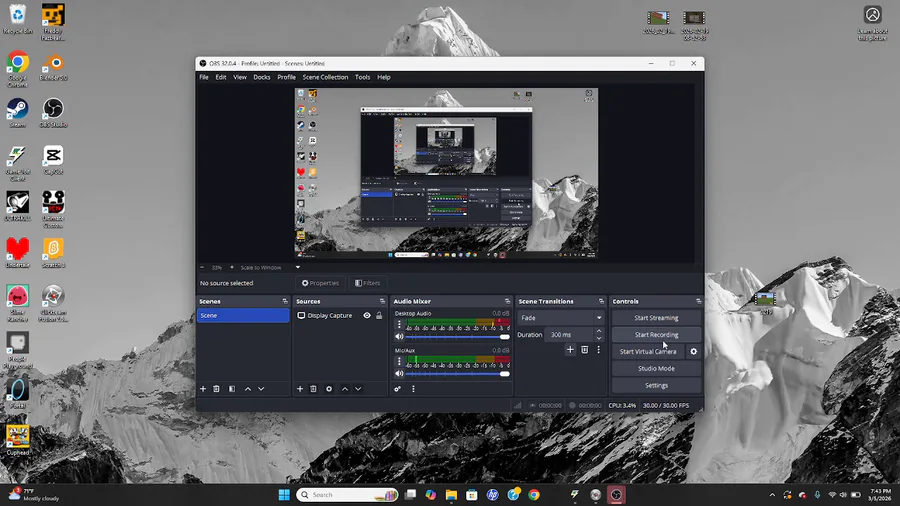The image size is (900, 506).
Task: Click the OBS preview canvas
Action: (446, 173)
